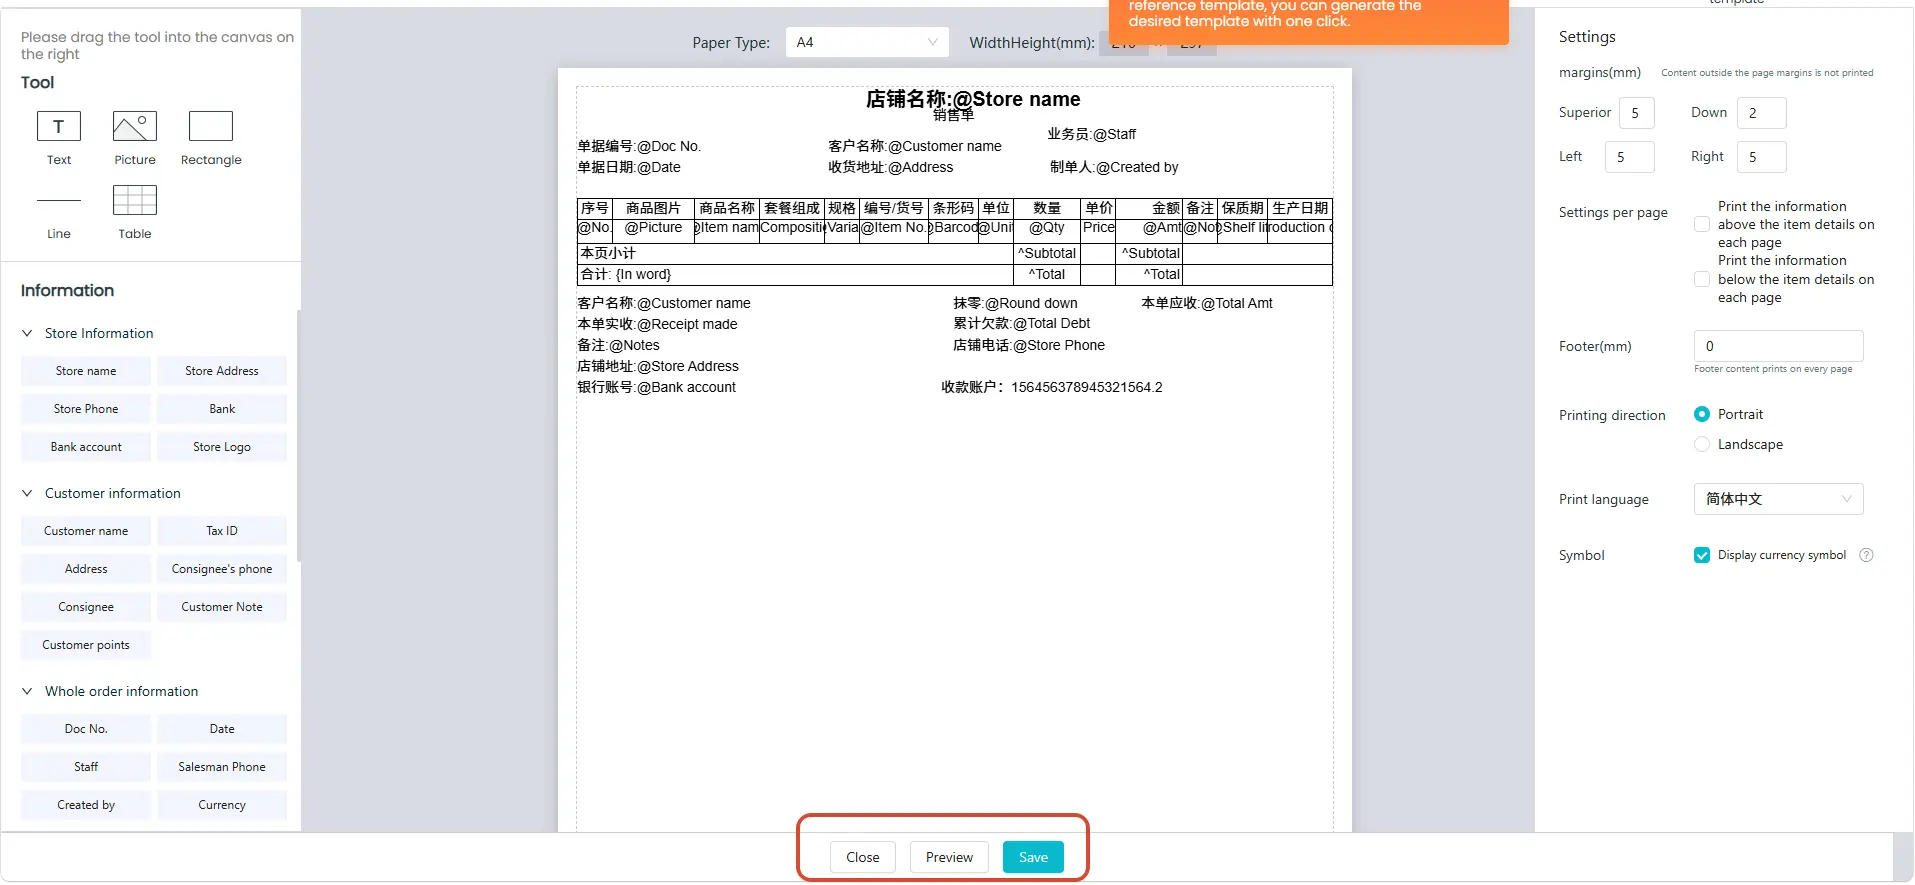Collapse the Whole order information section

27,691
